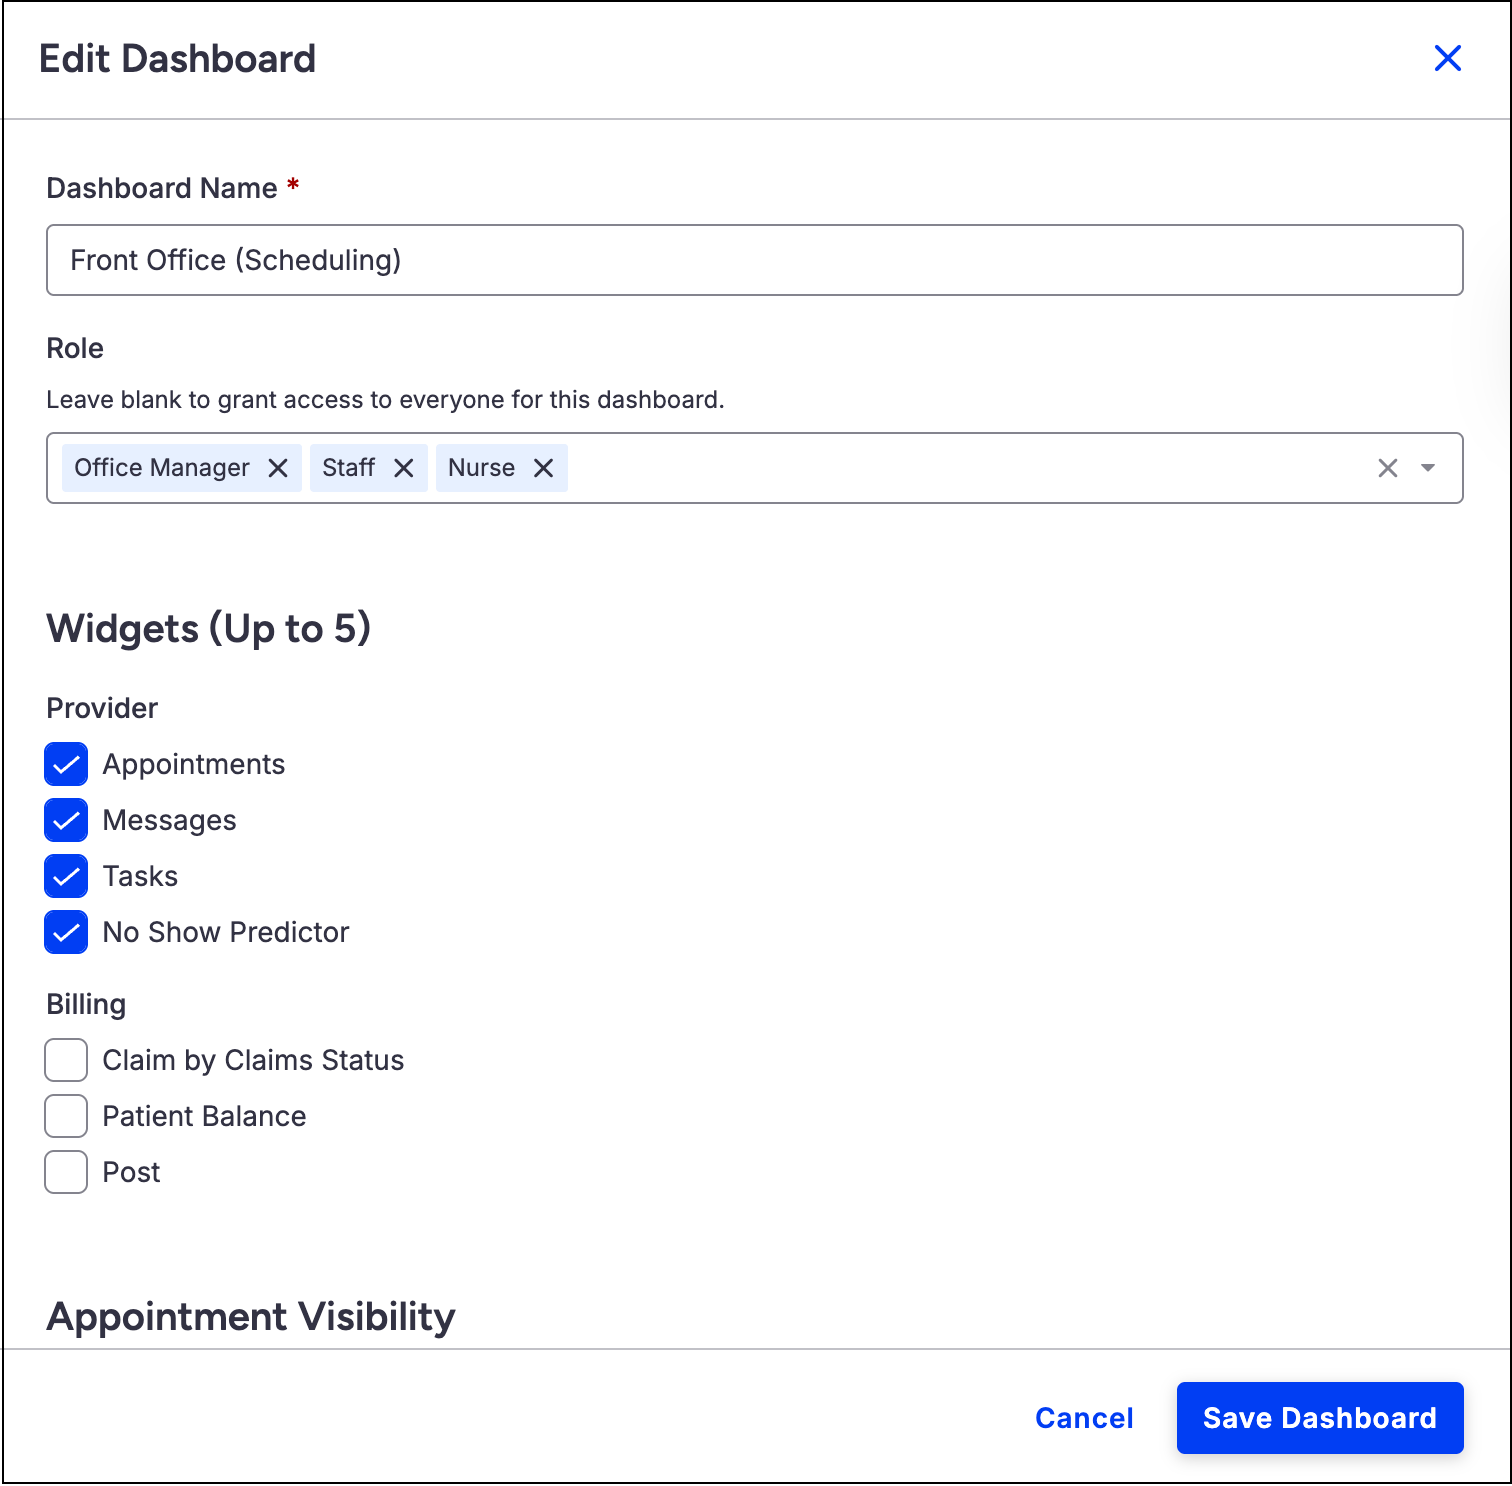The width and height of the screenshot is (1512, 1486).
Task: Remove the Office Manager role tag
Action: tap(278, 468)
